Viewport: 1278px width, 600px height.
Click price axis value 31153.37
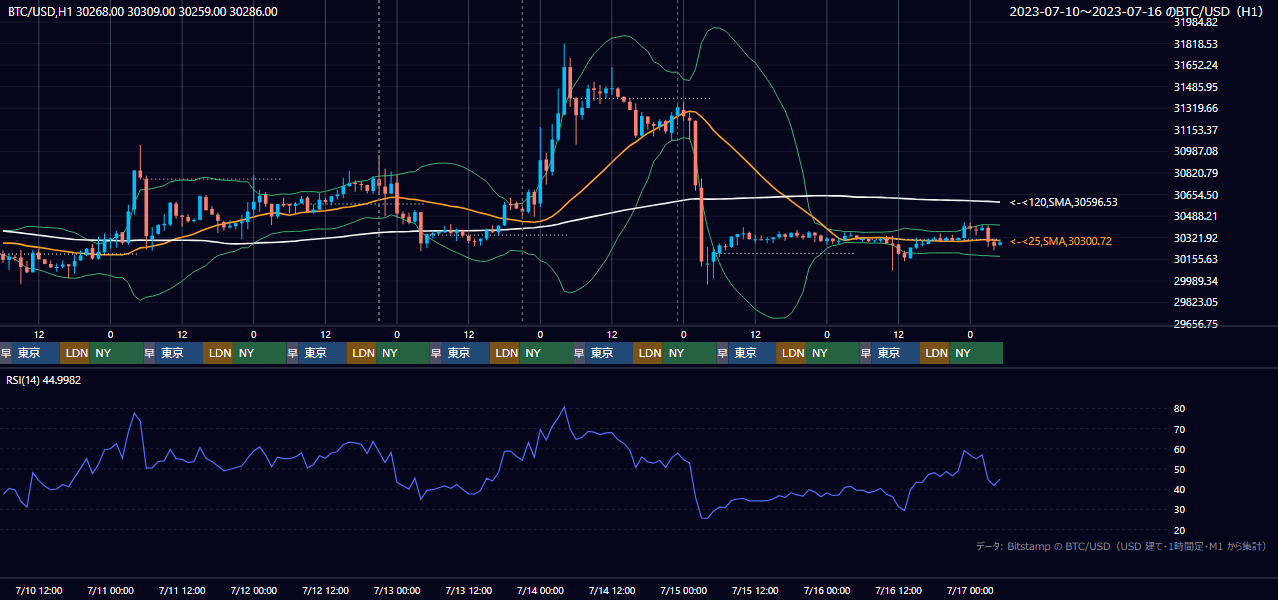1195,130
